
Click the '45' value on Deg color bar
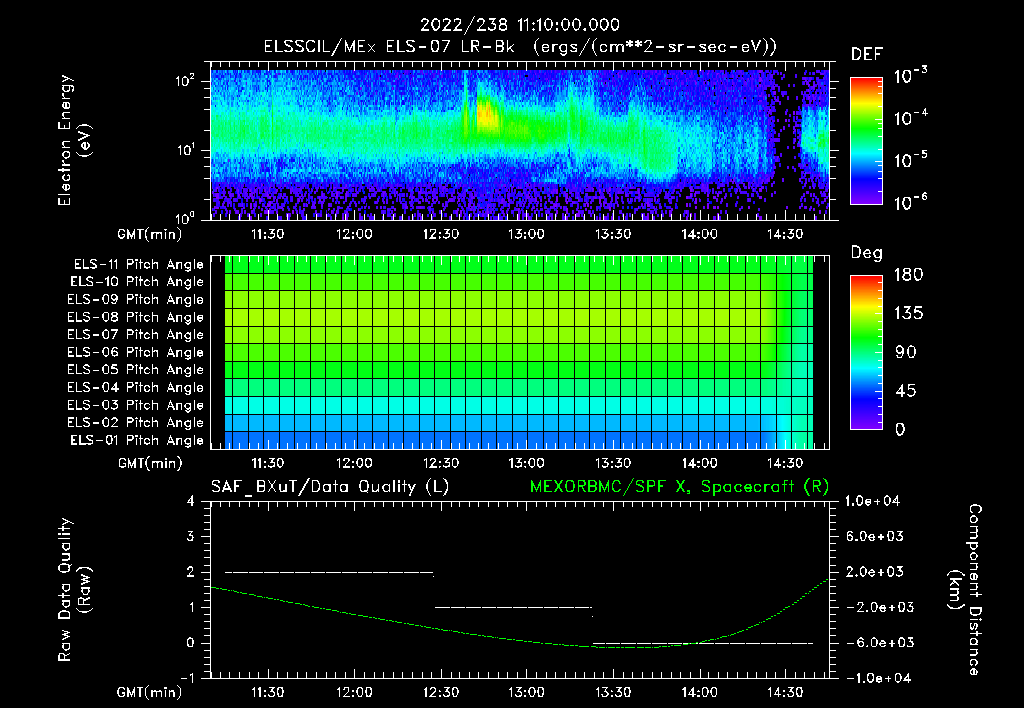pyautogui.click(x=905, y=391)
